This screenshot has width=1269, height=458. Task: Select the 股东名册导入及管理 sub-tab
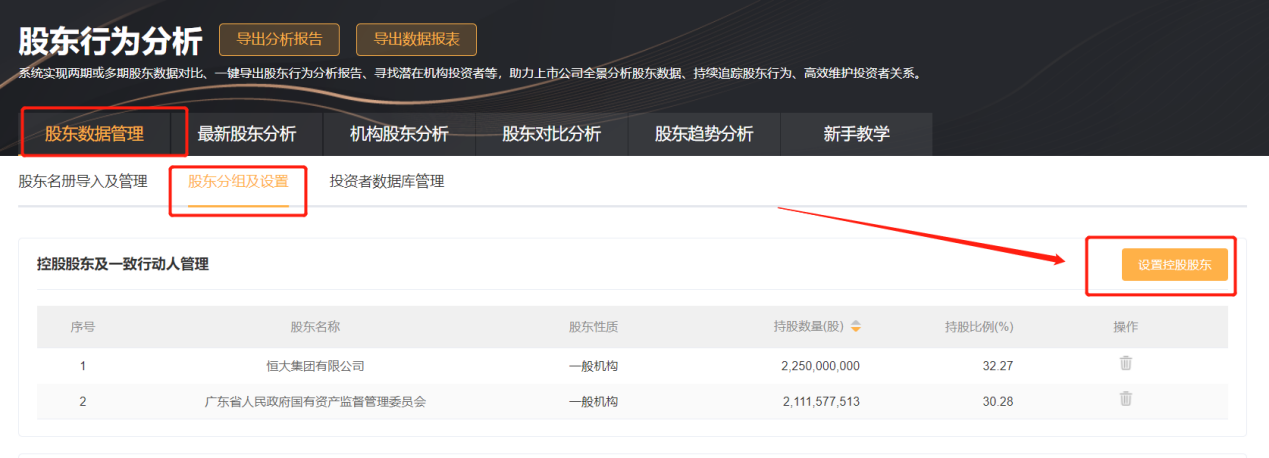(x=83, y=181)
